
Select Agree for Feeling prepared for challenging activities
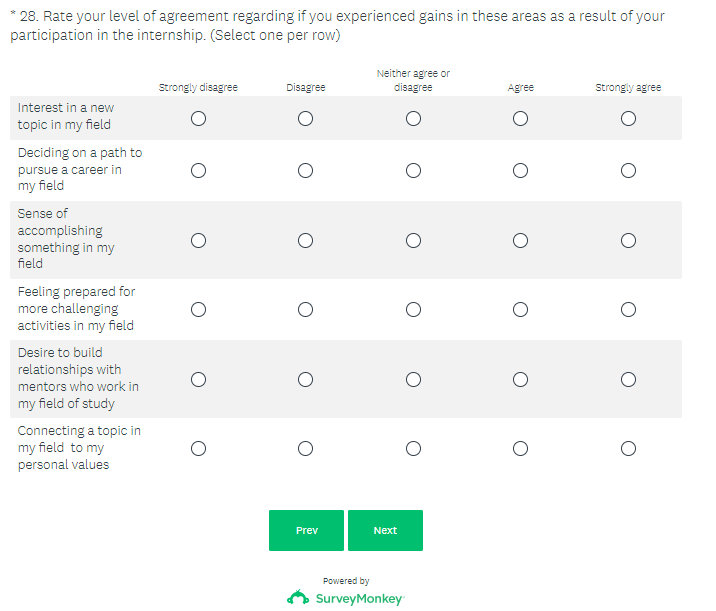tap(520, 309)
